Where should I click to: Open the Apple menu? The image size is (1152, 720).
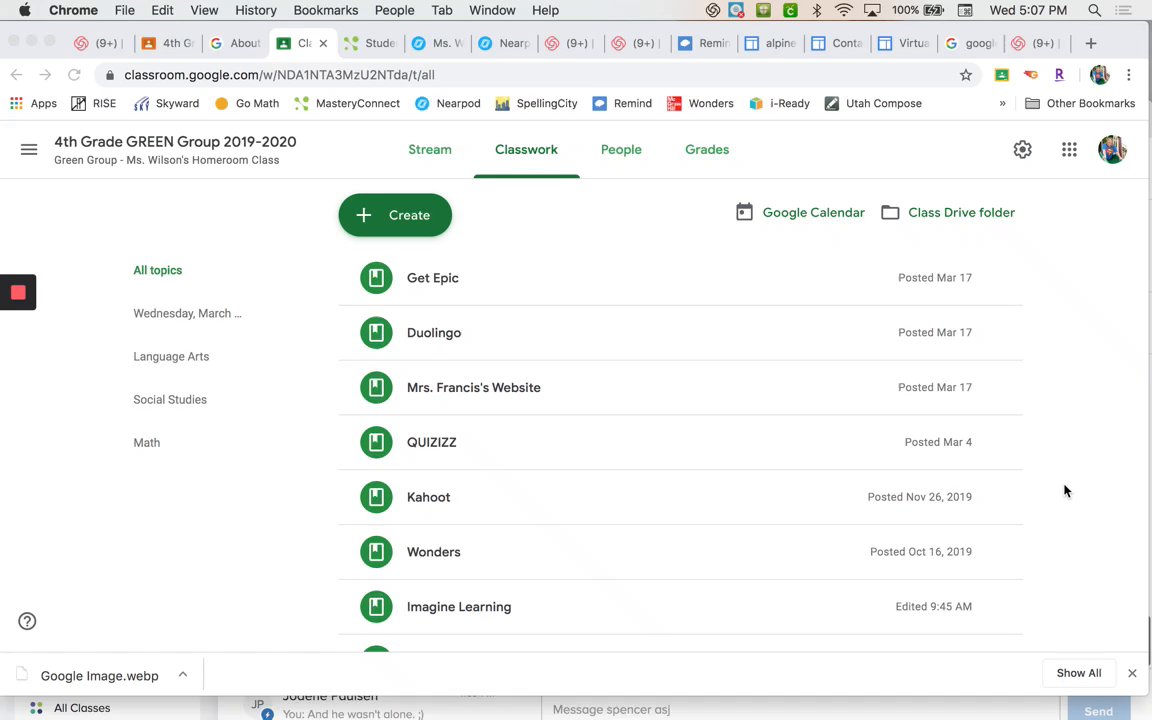[x=25, y=10]
